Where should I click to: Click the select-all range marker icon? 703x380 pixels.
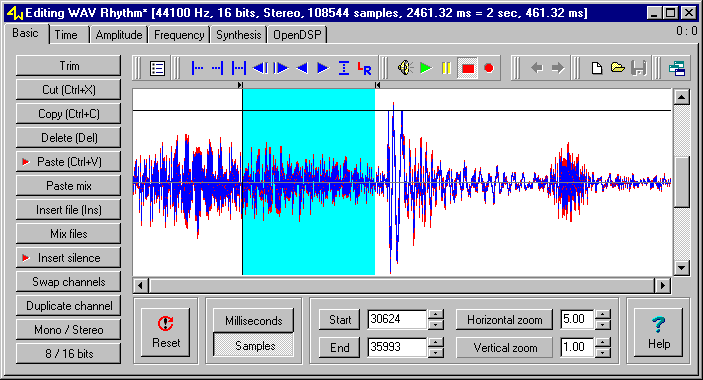click(239, 69)
